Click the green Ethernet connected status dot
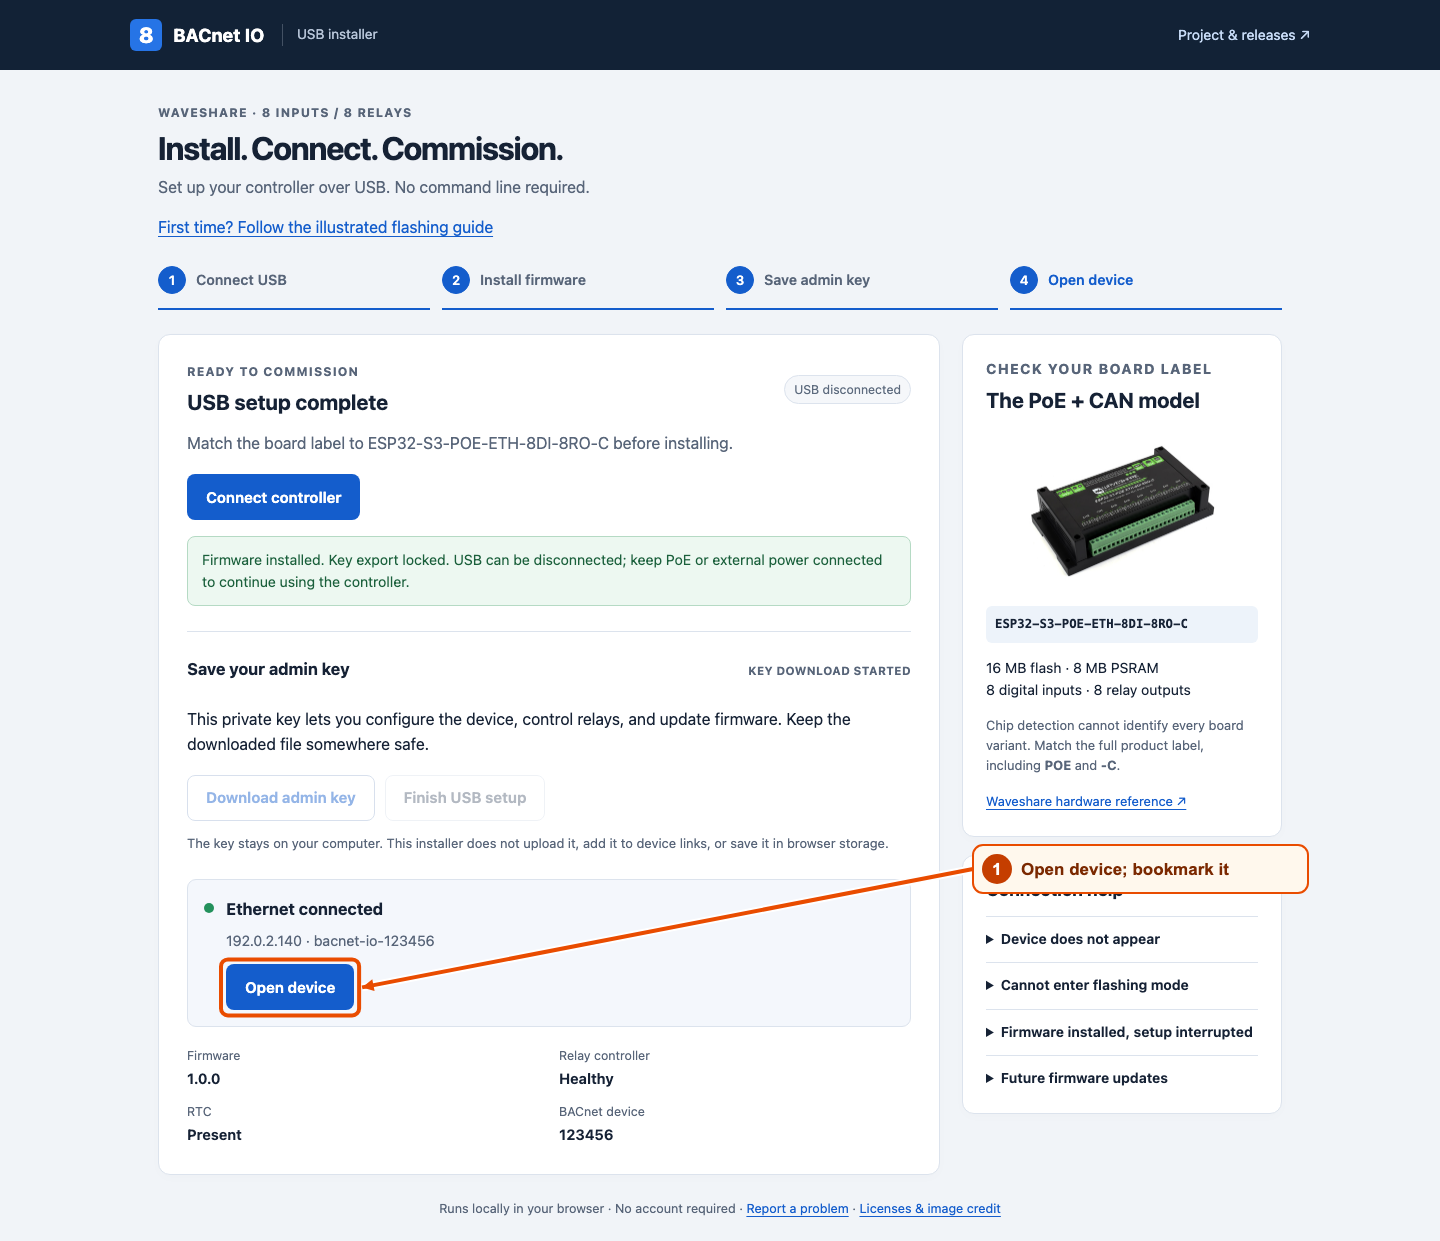The image size is (1440, 1241). click(209, 908)
